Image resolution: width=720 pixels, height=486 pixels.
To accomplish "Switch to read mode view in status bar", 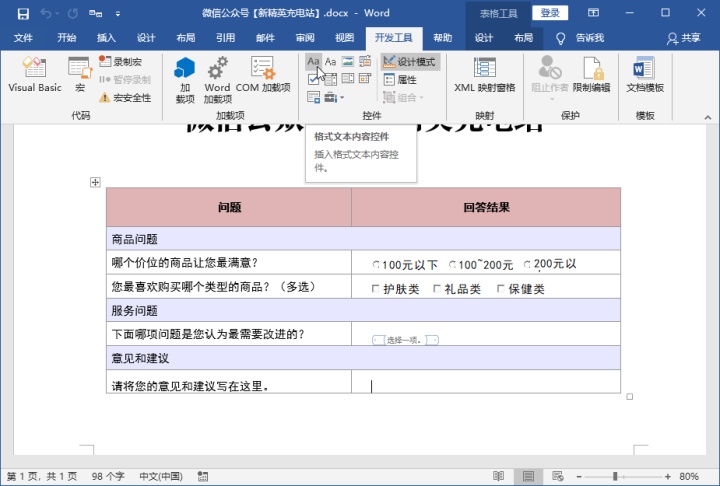I will click(x=499, y=476).
